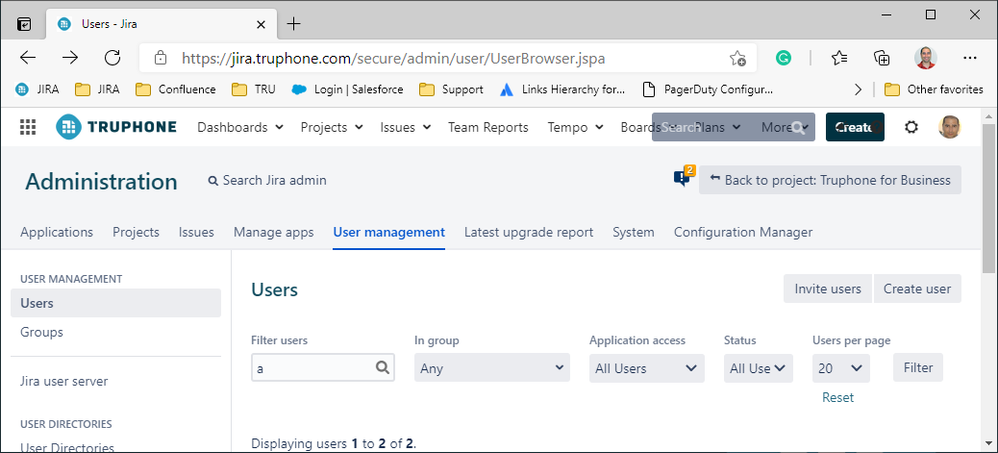
Task: Open the browser Settings and more menu
Action: tap(970, 58)
